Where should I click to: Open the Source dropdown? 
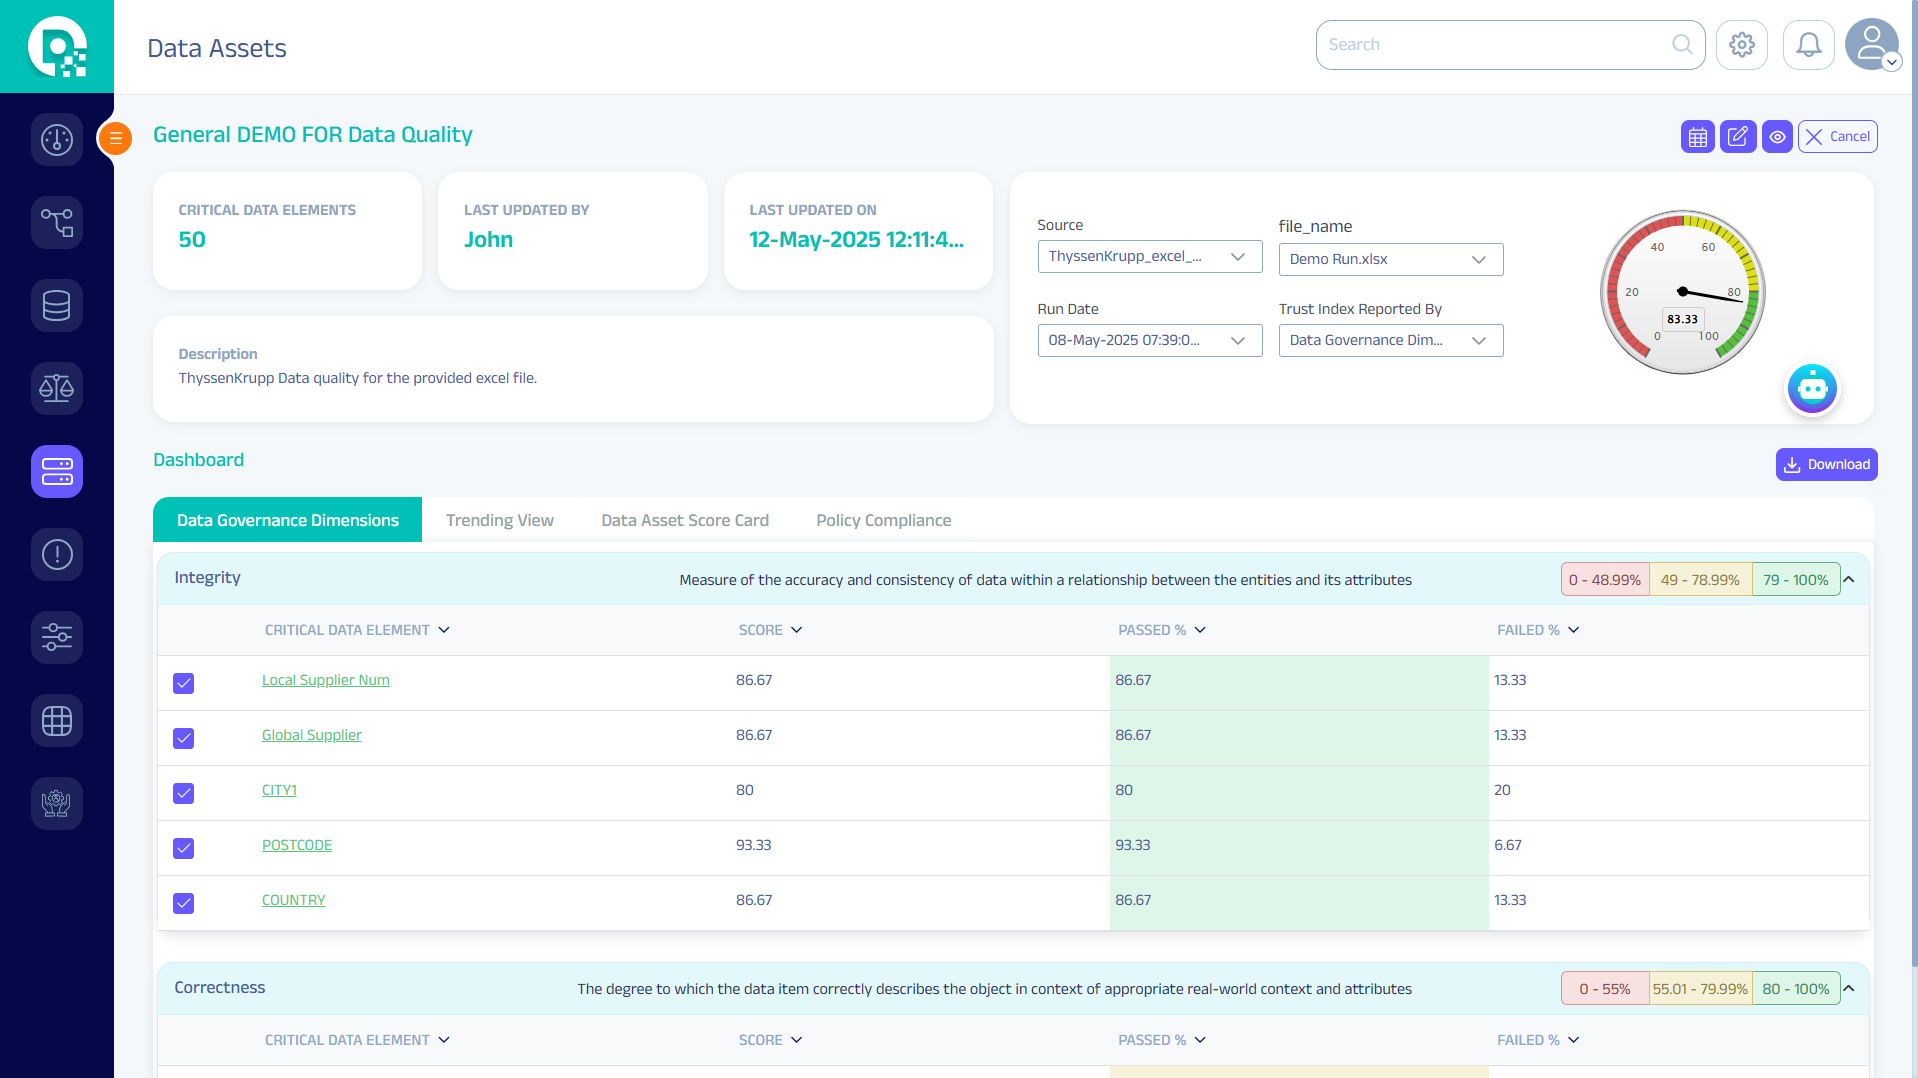click(1149, 257)
